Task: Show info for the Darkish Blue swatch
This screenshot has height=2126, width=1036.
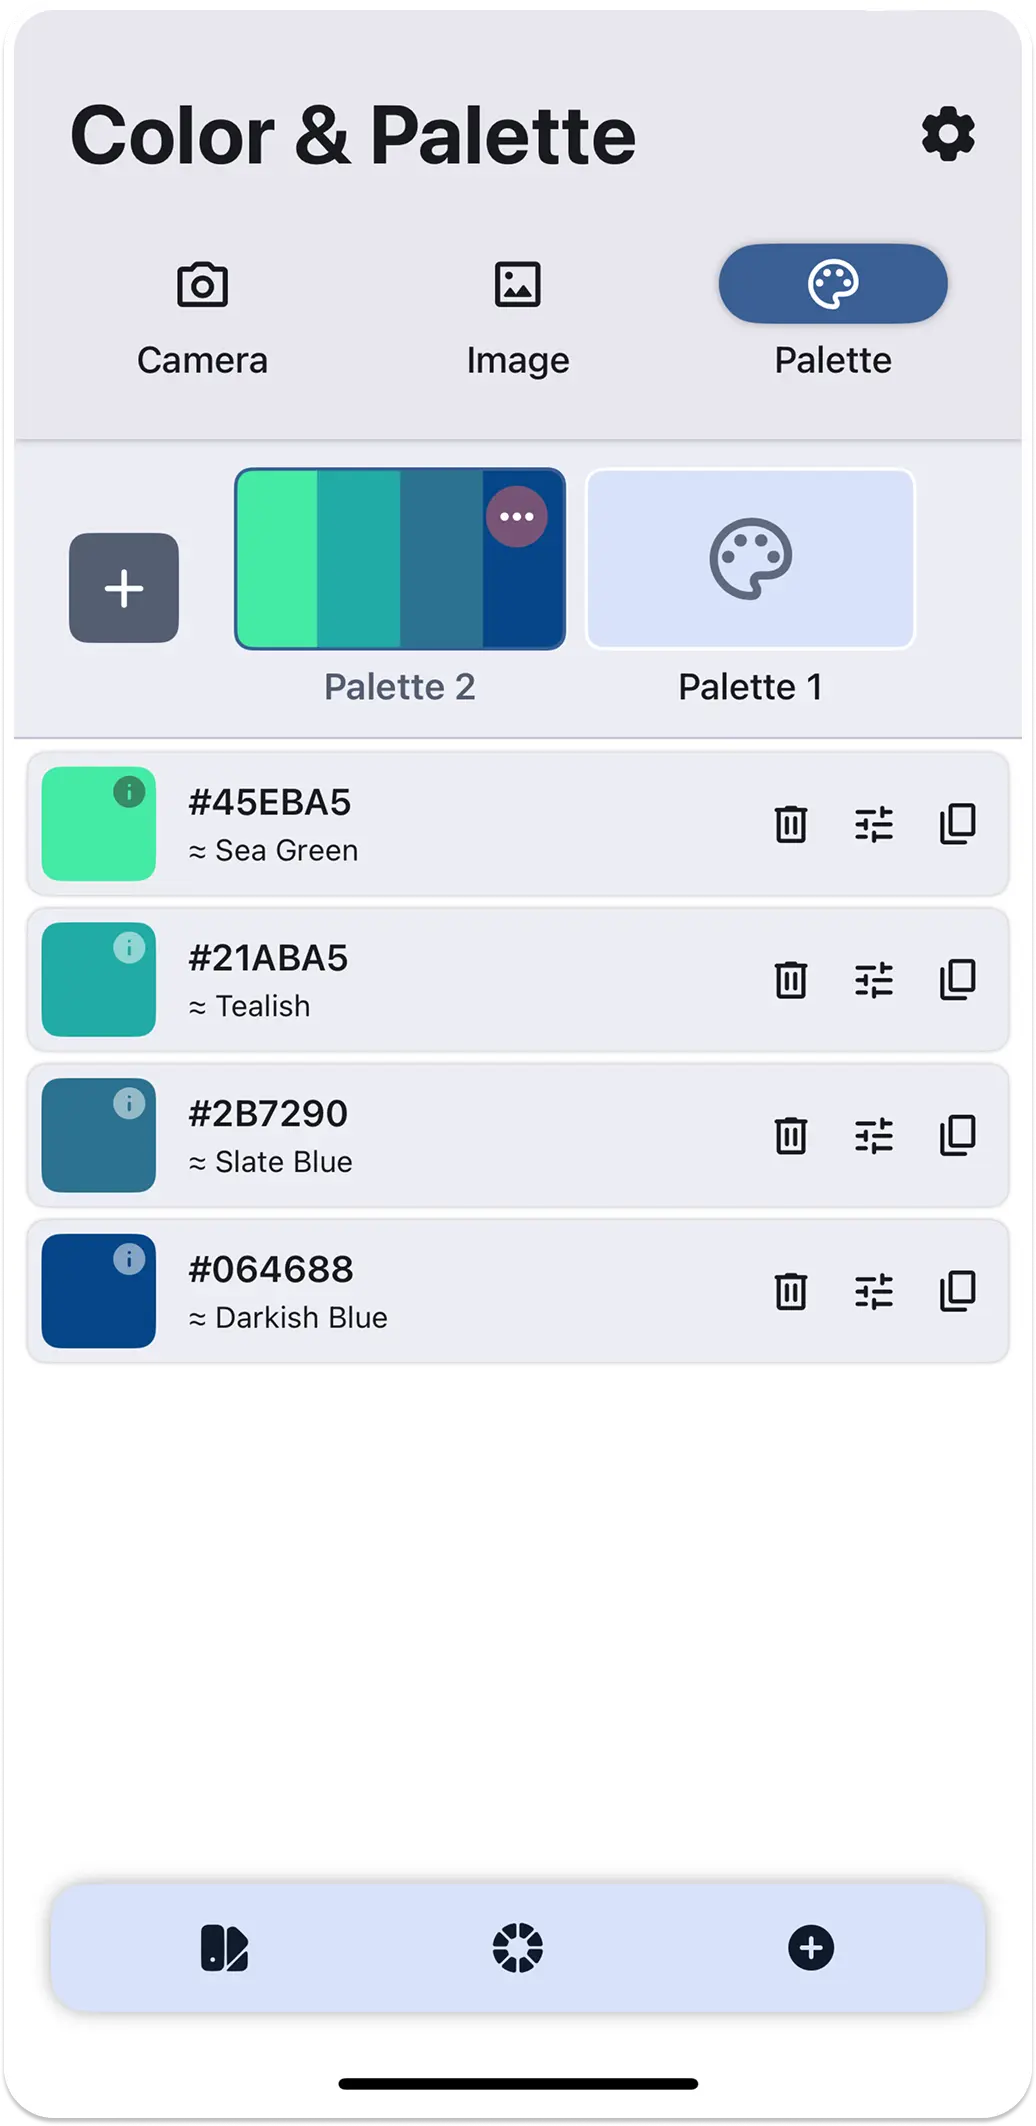Action: [x=128, y=1260]
